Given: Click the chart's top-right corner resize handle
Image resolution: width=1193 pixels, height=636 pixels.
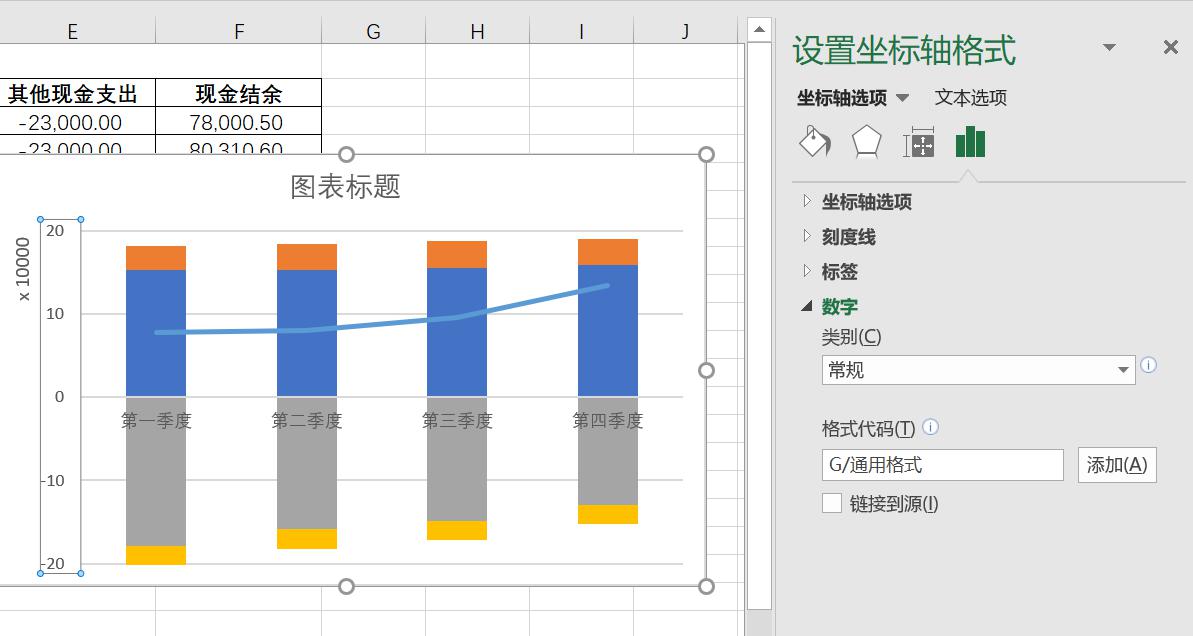Looking at the screenshot, I should coord(706,154).
